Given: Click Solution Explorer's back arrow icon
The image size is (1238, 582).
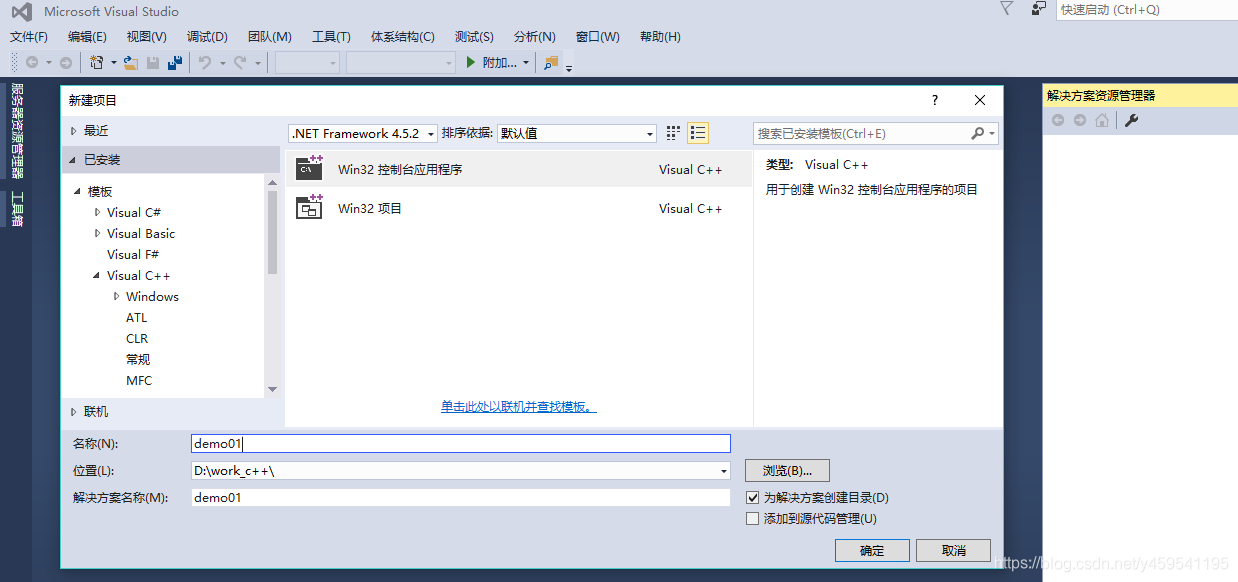Looking at the screenshot, I should [x=1058, y=120].
